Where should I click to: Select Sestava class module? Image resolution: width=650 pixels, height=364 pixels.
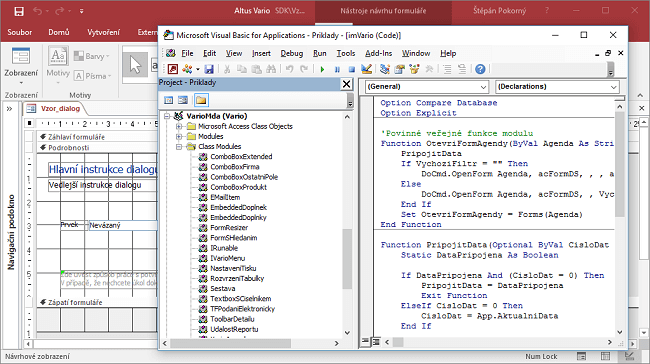click(x=223, y=289)
